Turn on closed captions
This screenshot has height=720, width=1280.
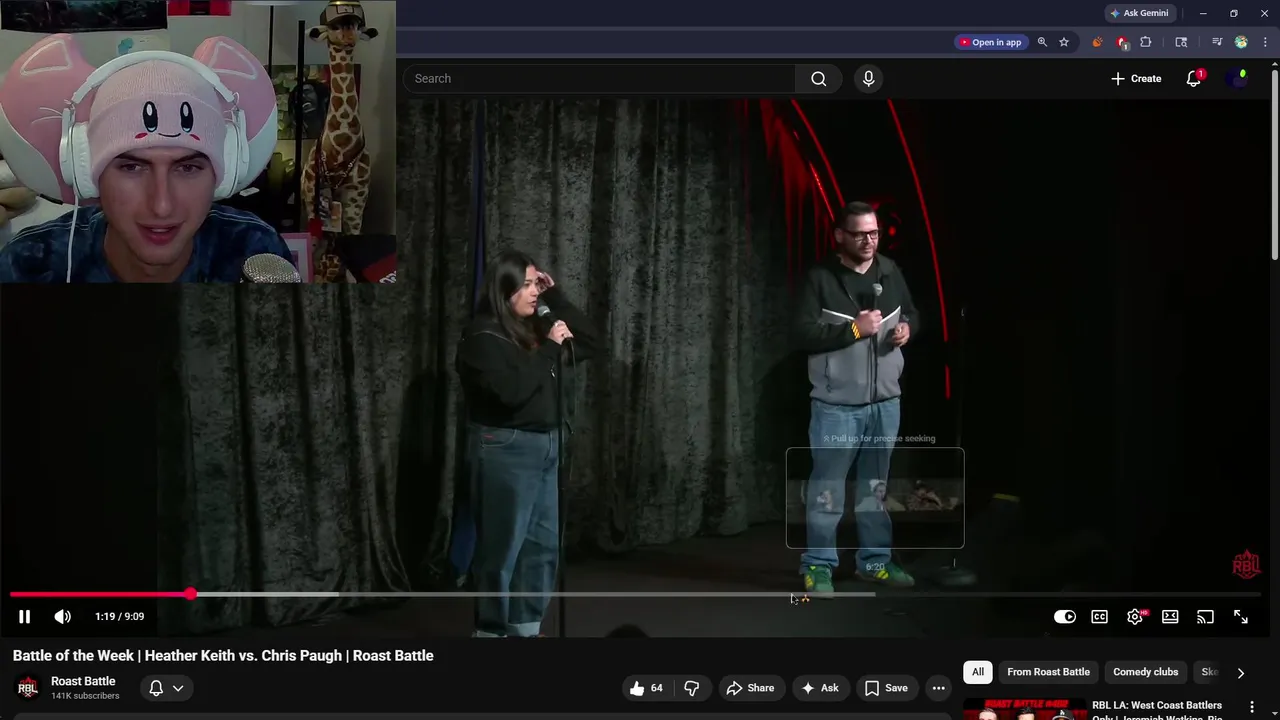(1099, 617)
